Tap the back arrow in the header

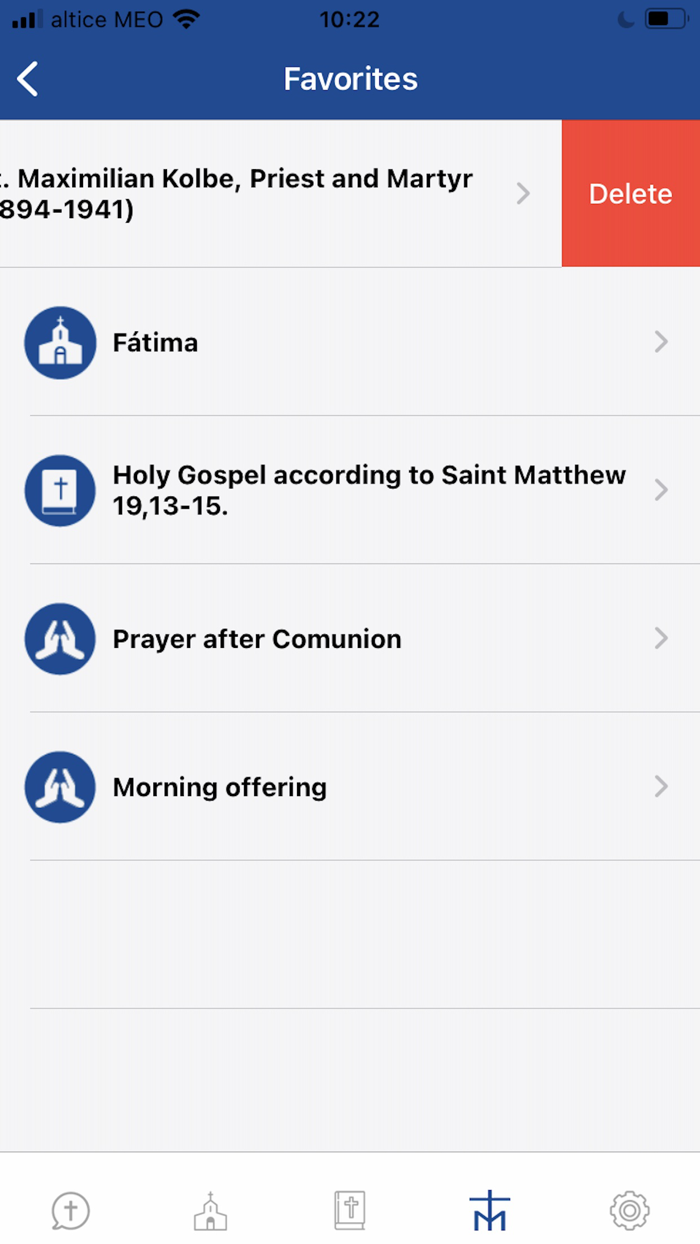[28, 78]
